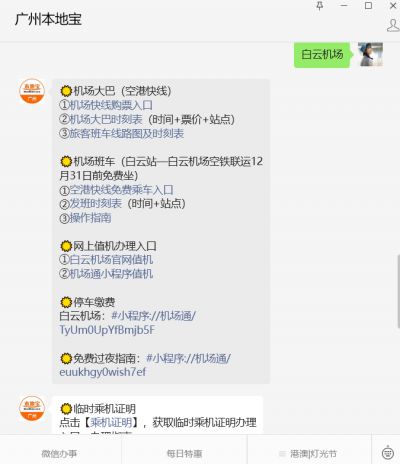Open the 空港快线免费乘车入口 link
The width and height of the screenshot is (400, 464).
[x=121, y=190]
